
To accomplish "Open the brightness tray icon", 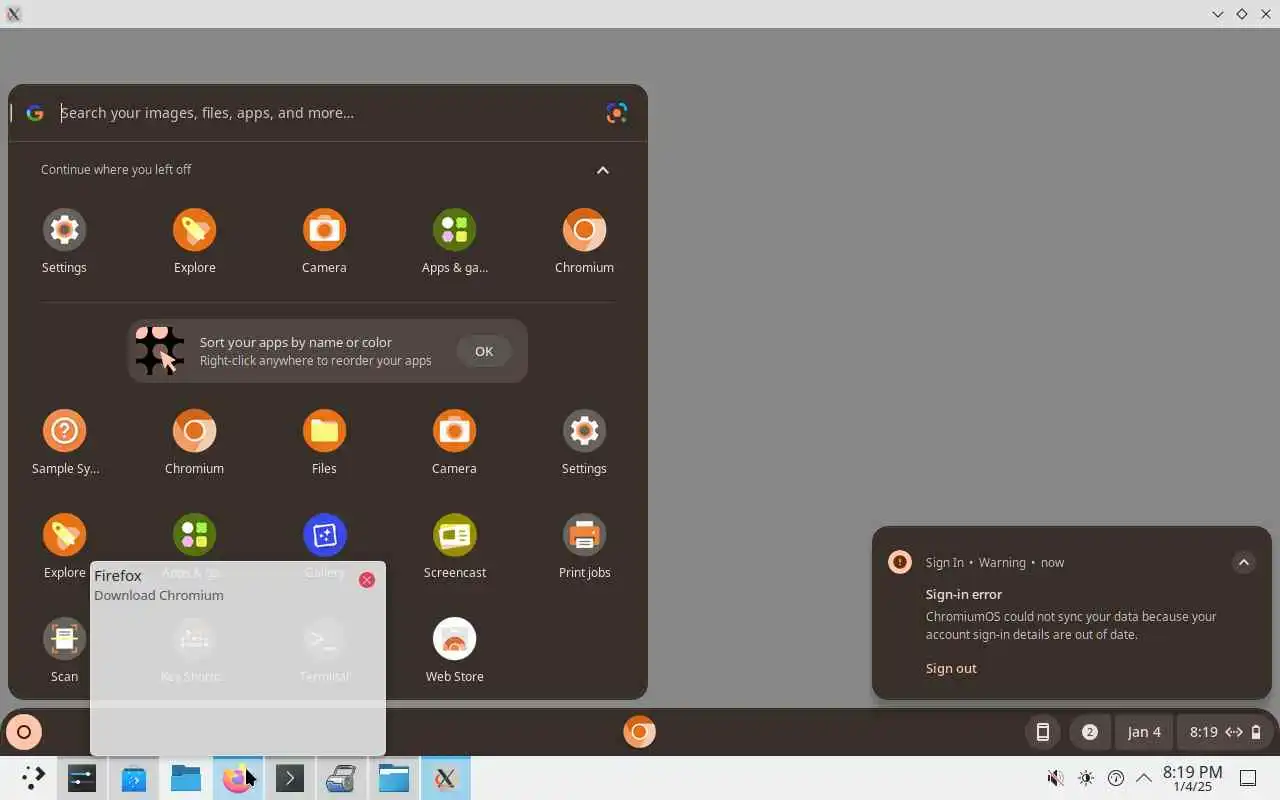I will 1086,778.
